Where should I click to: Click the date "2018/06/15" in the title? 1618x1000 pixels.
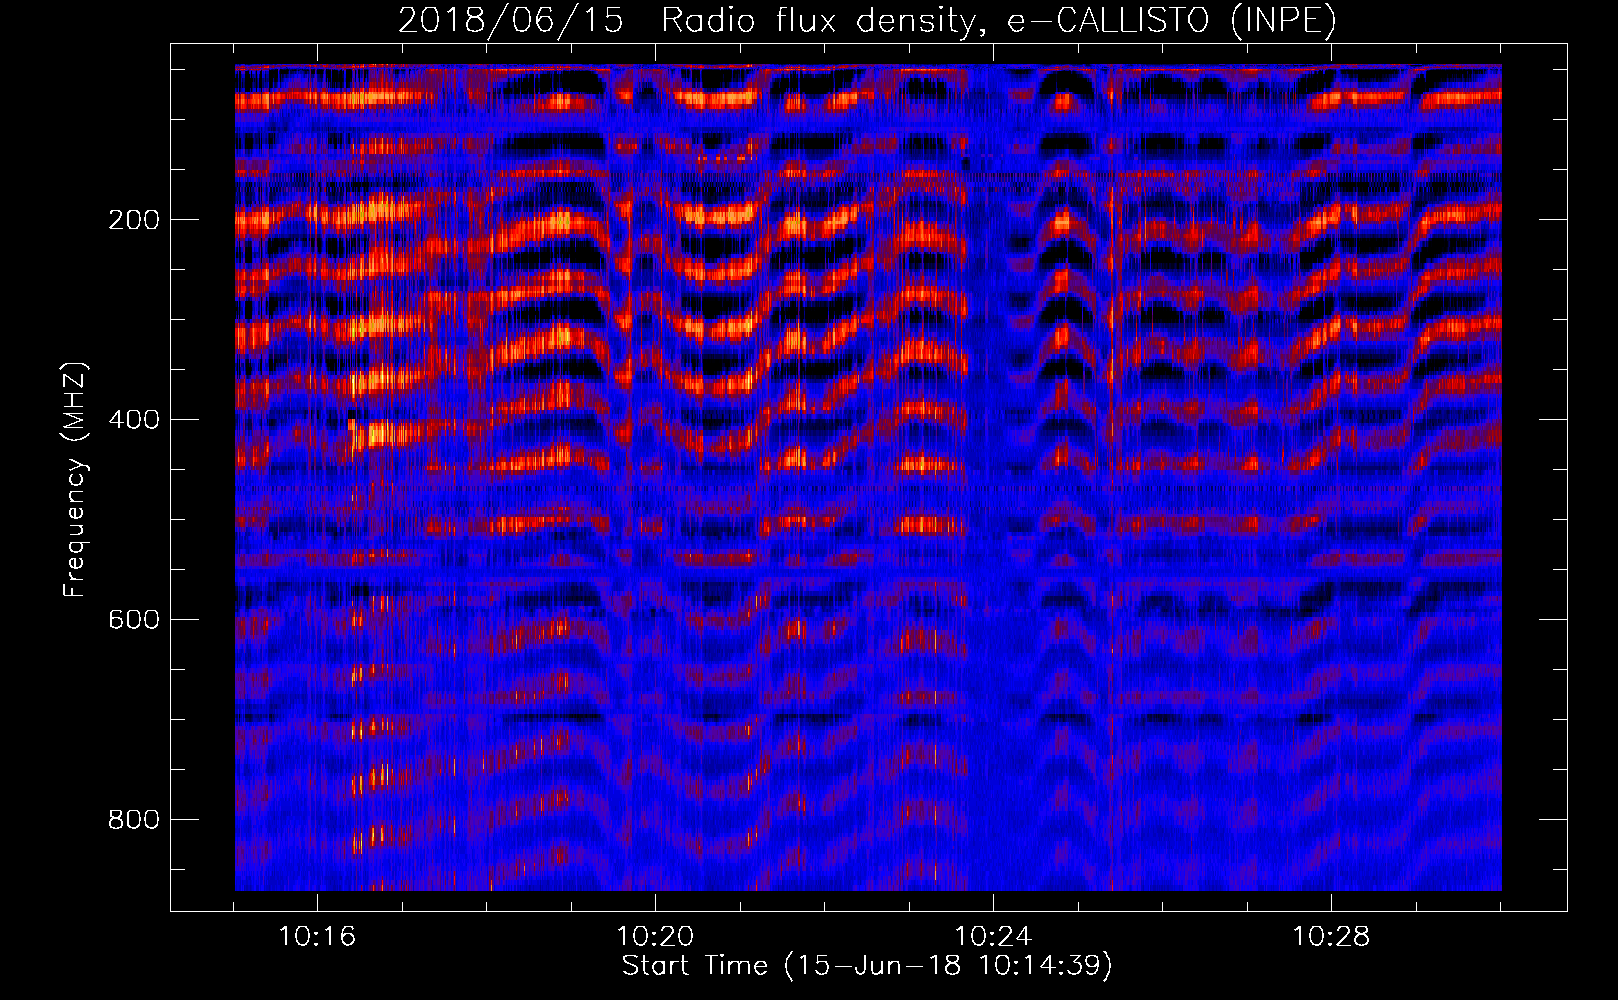click(x=511, y=20)
